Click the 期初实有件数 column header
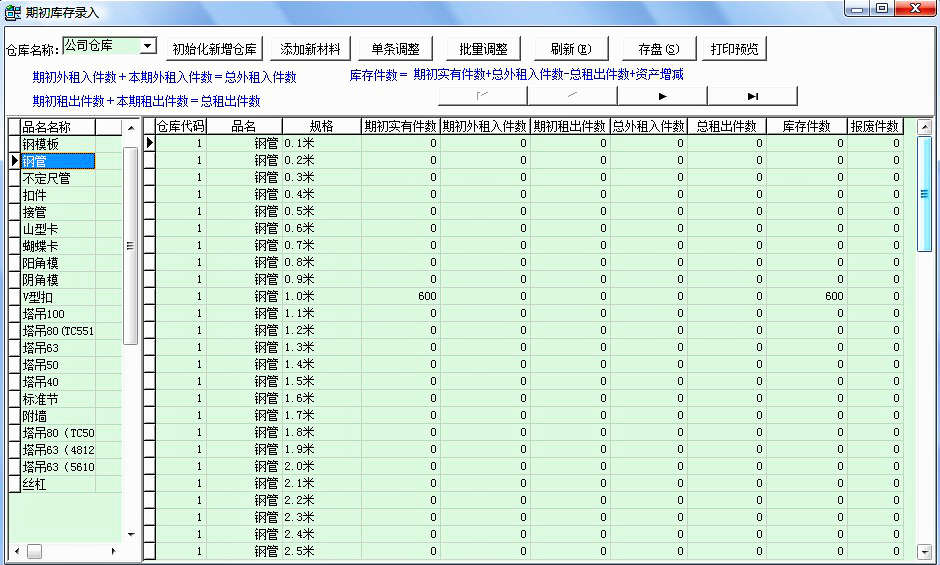This screenshot has width=940, height=565. 400,126
